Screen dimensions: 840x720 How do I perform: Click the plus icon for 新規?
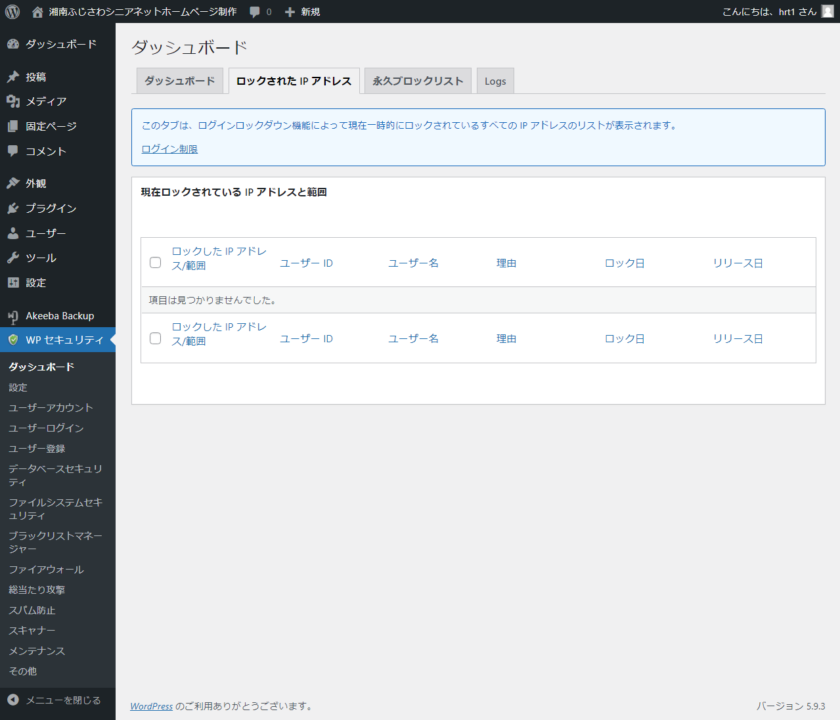290,12
